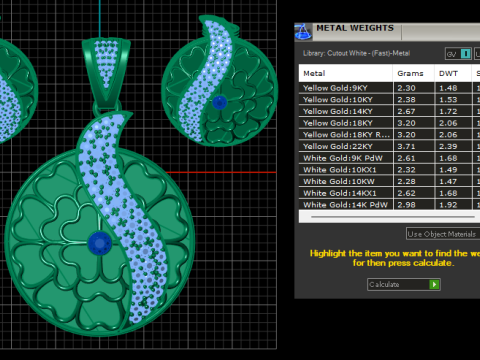
Task: Select the Yellow Gold:22KY row
Action: click(x=389, y=146)
